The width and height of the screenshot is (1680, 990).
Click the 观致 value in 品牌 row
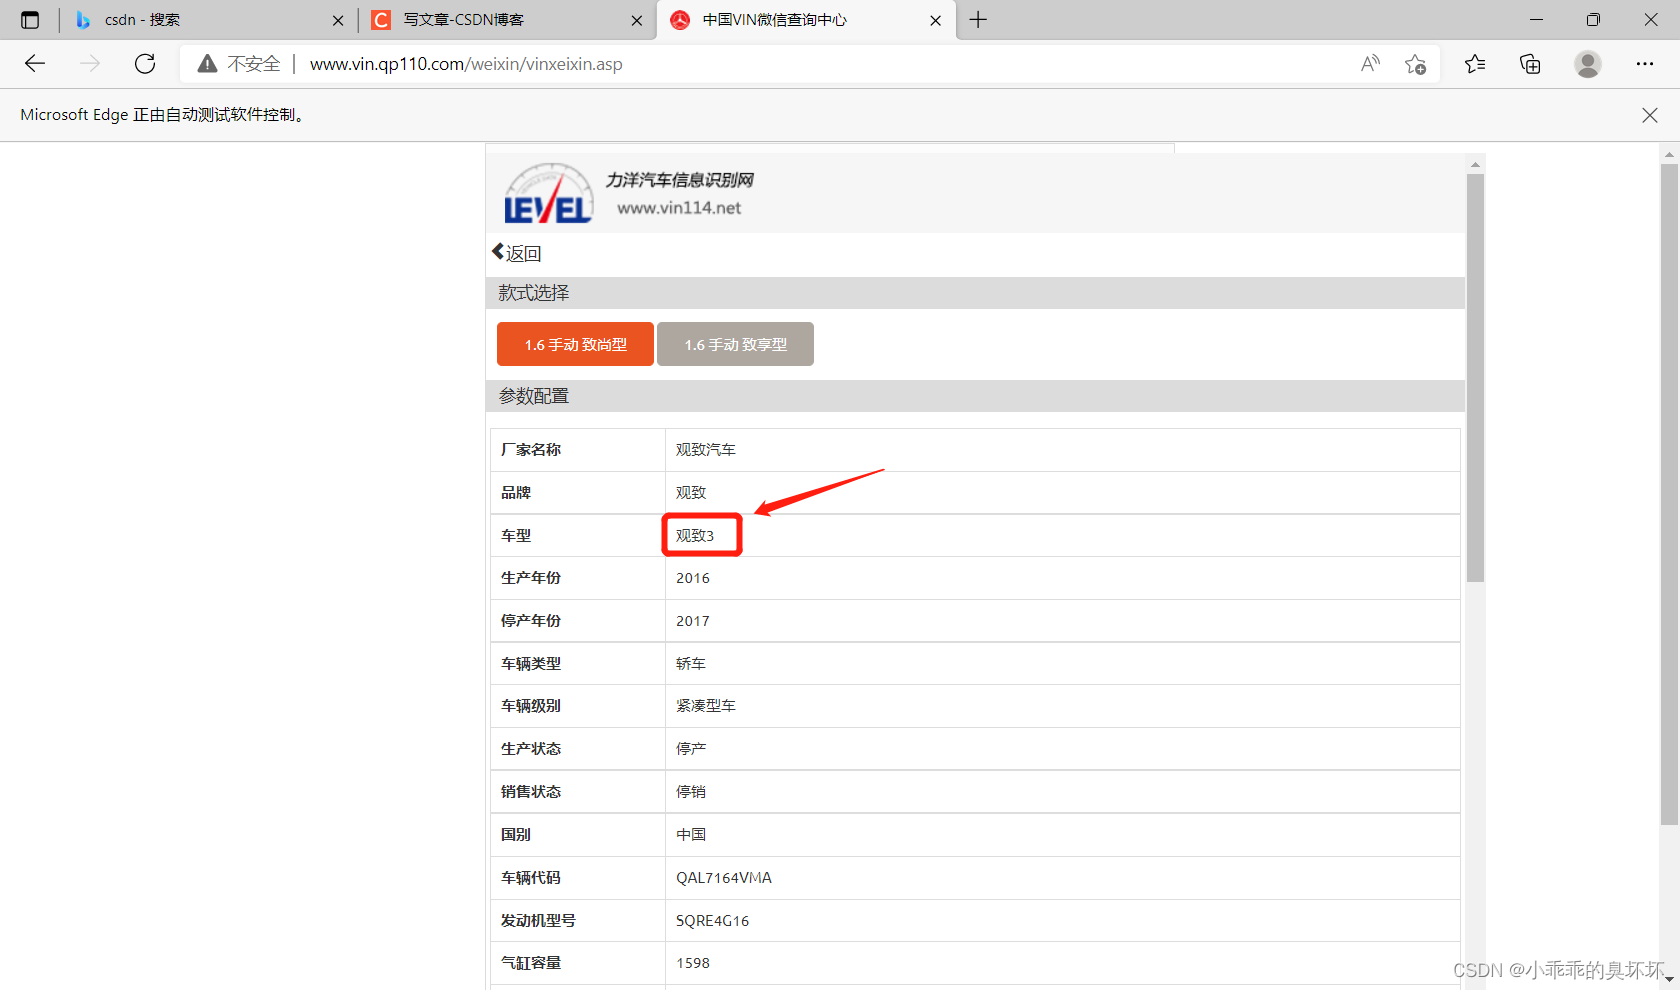691,493
